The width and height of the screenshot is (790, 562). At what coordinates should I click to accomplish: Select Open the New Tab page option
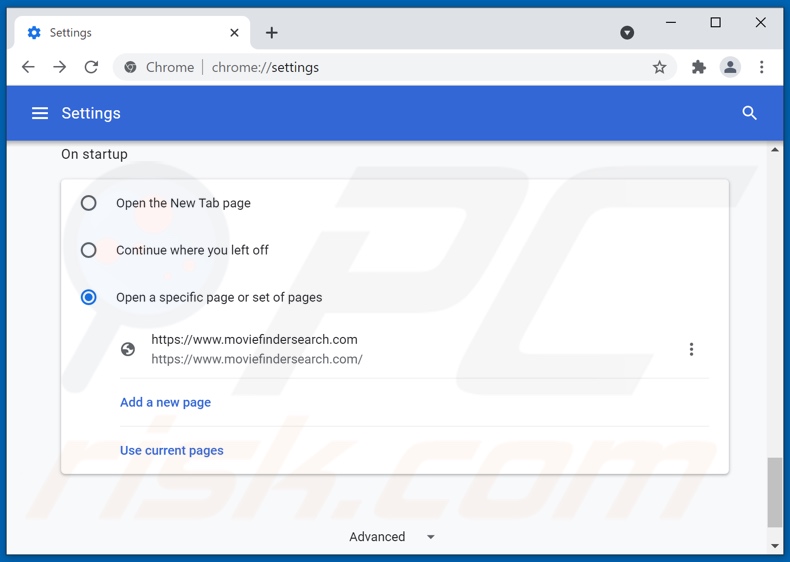tap(89, 203)
